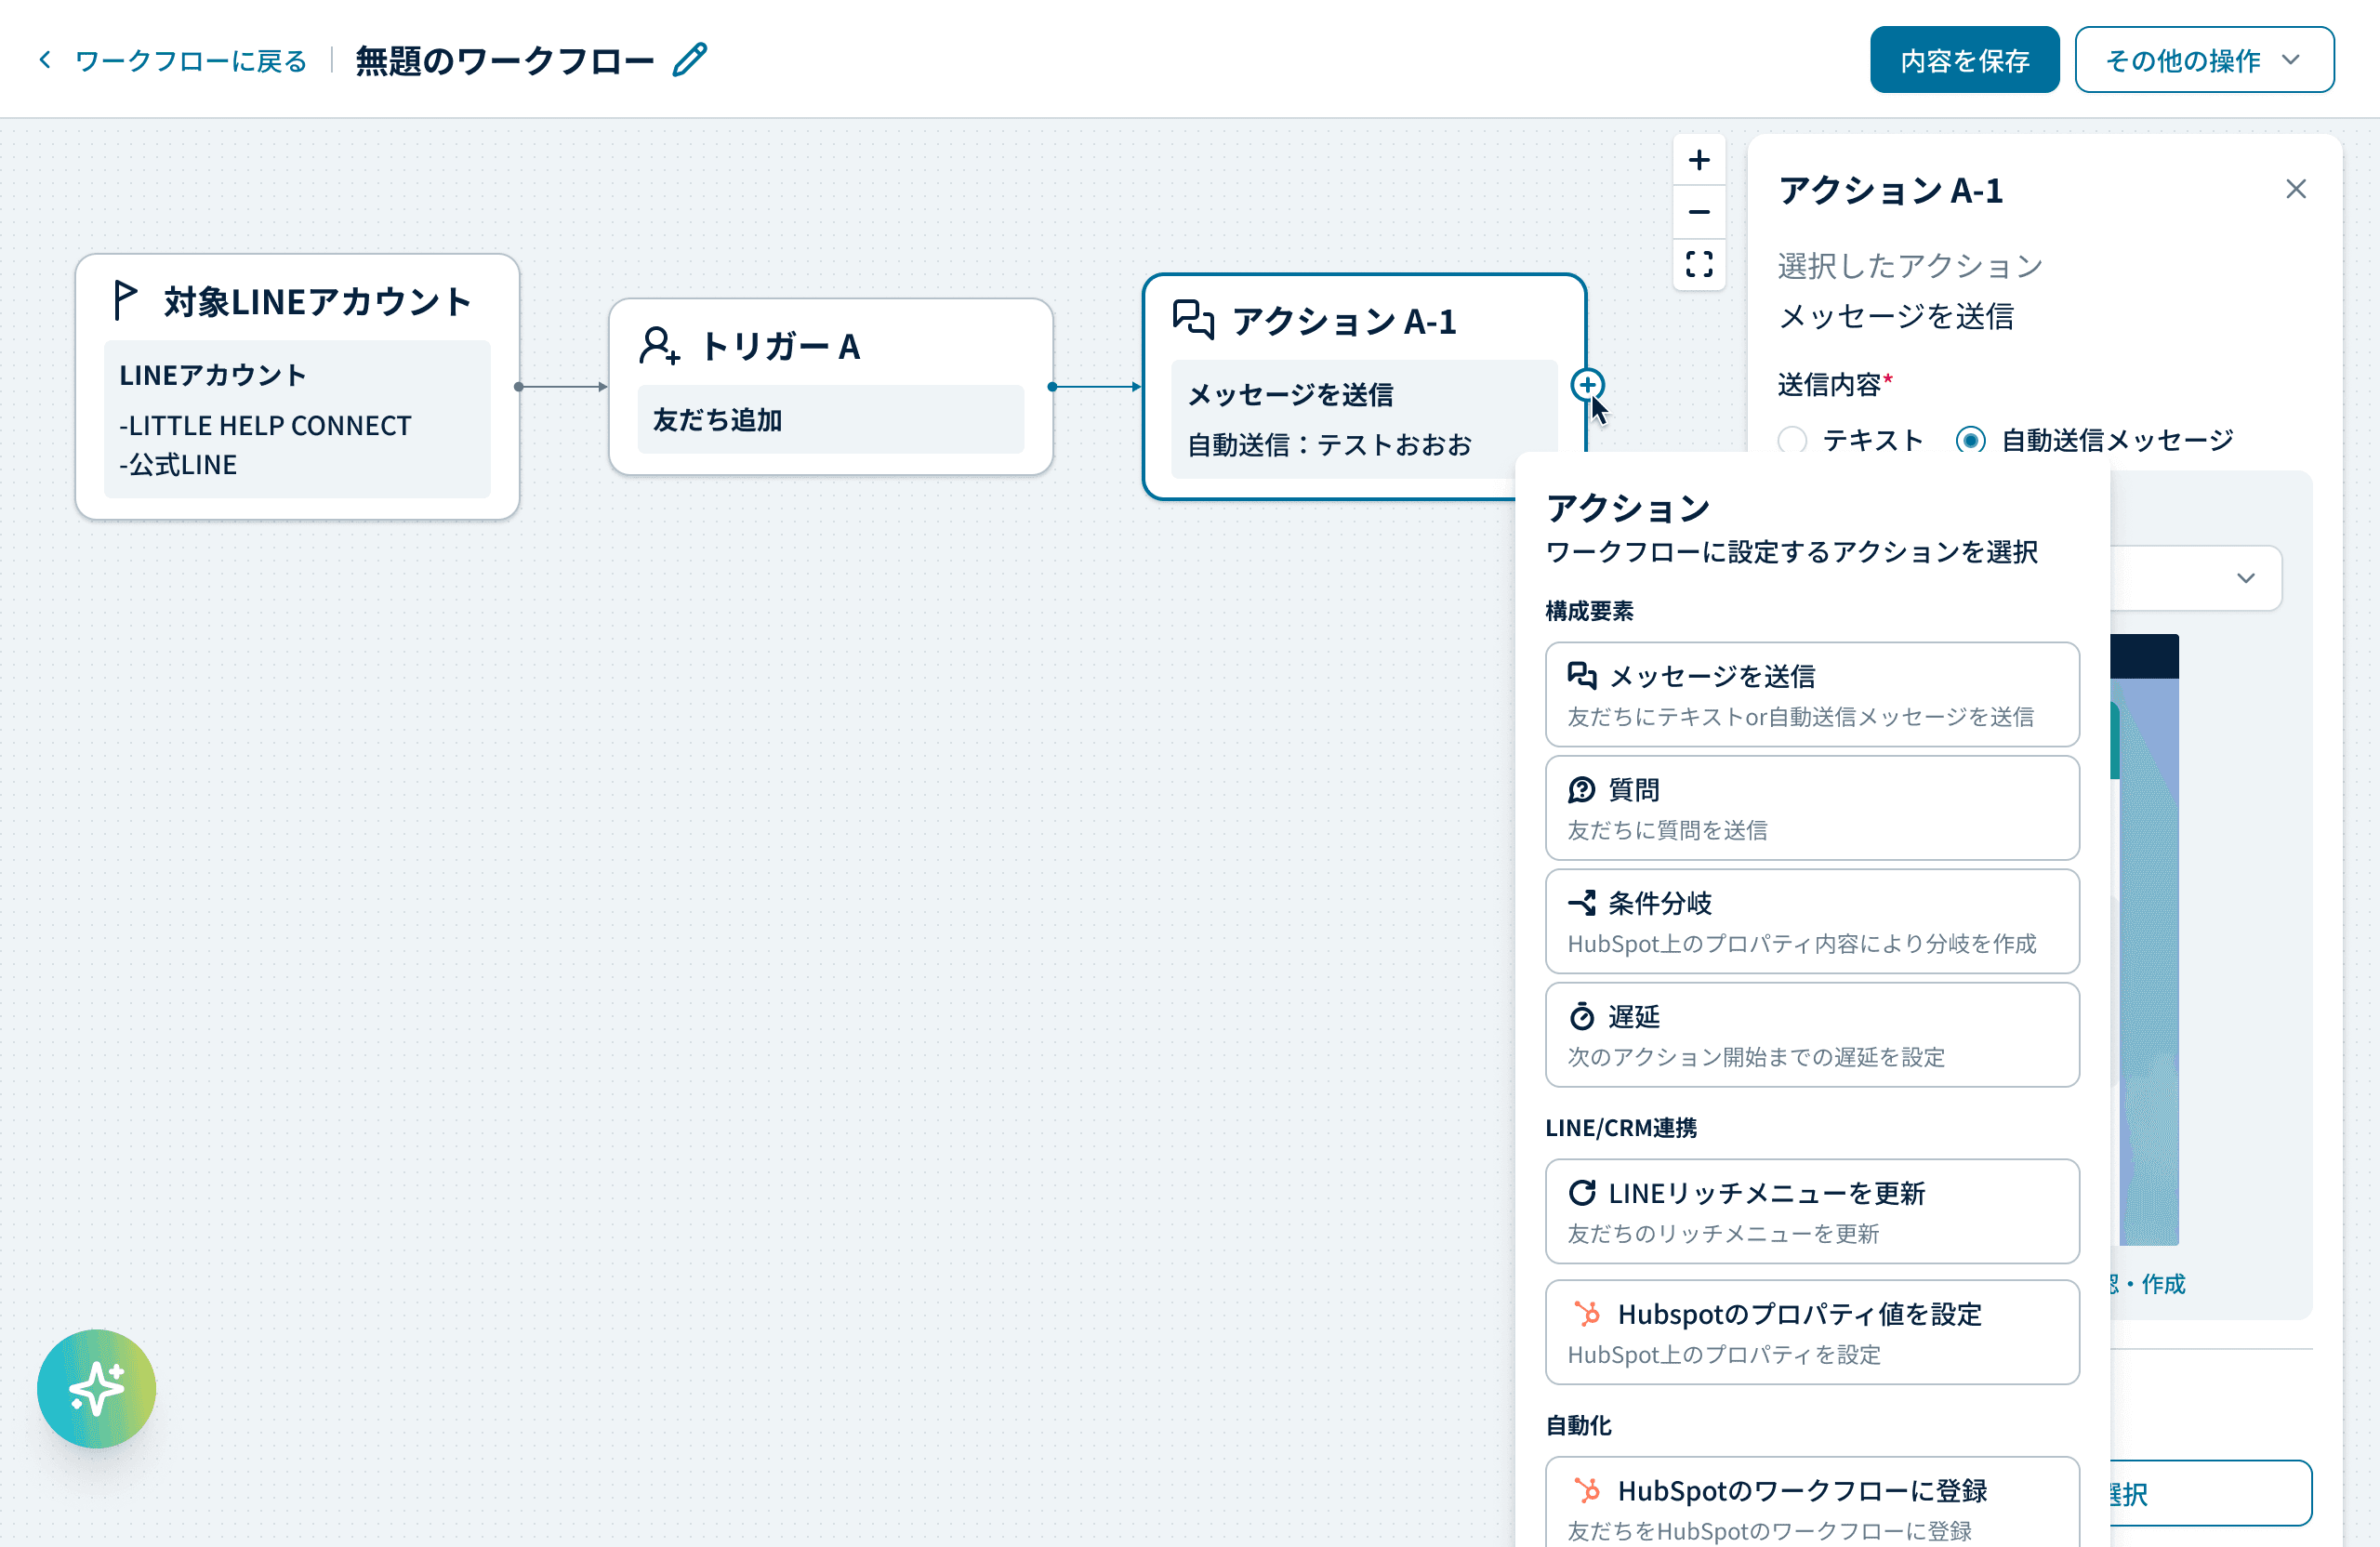Go back via ワークフローに戻る link
The image size is (2380, 1547).
pyautogui.click(x=190, y=61)
